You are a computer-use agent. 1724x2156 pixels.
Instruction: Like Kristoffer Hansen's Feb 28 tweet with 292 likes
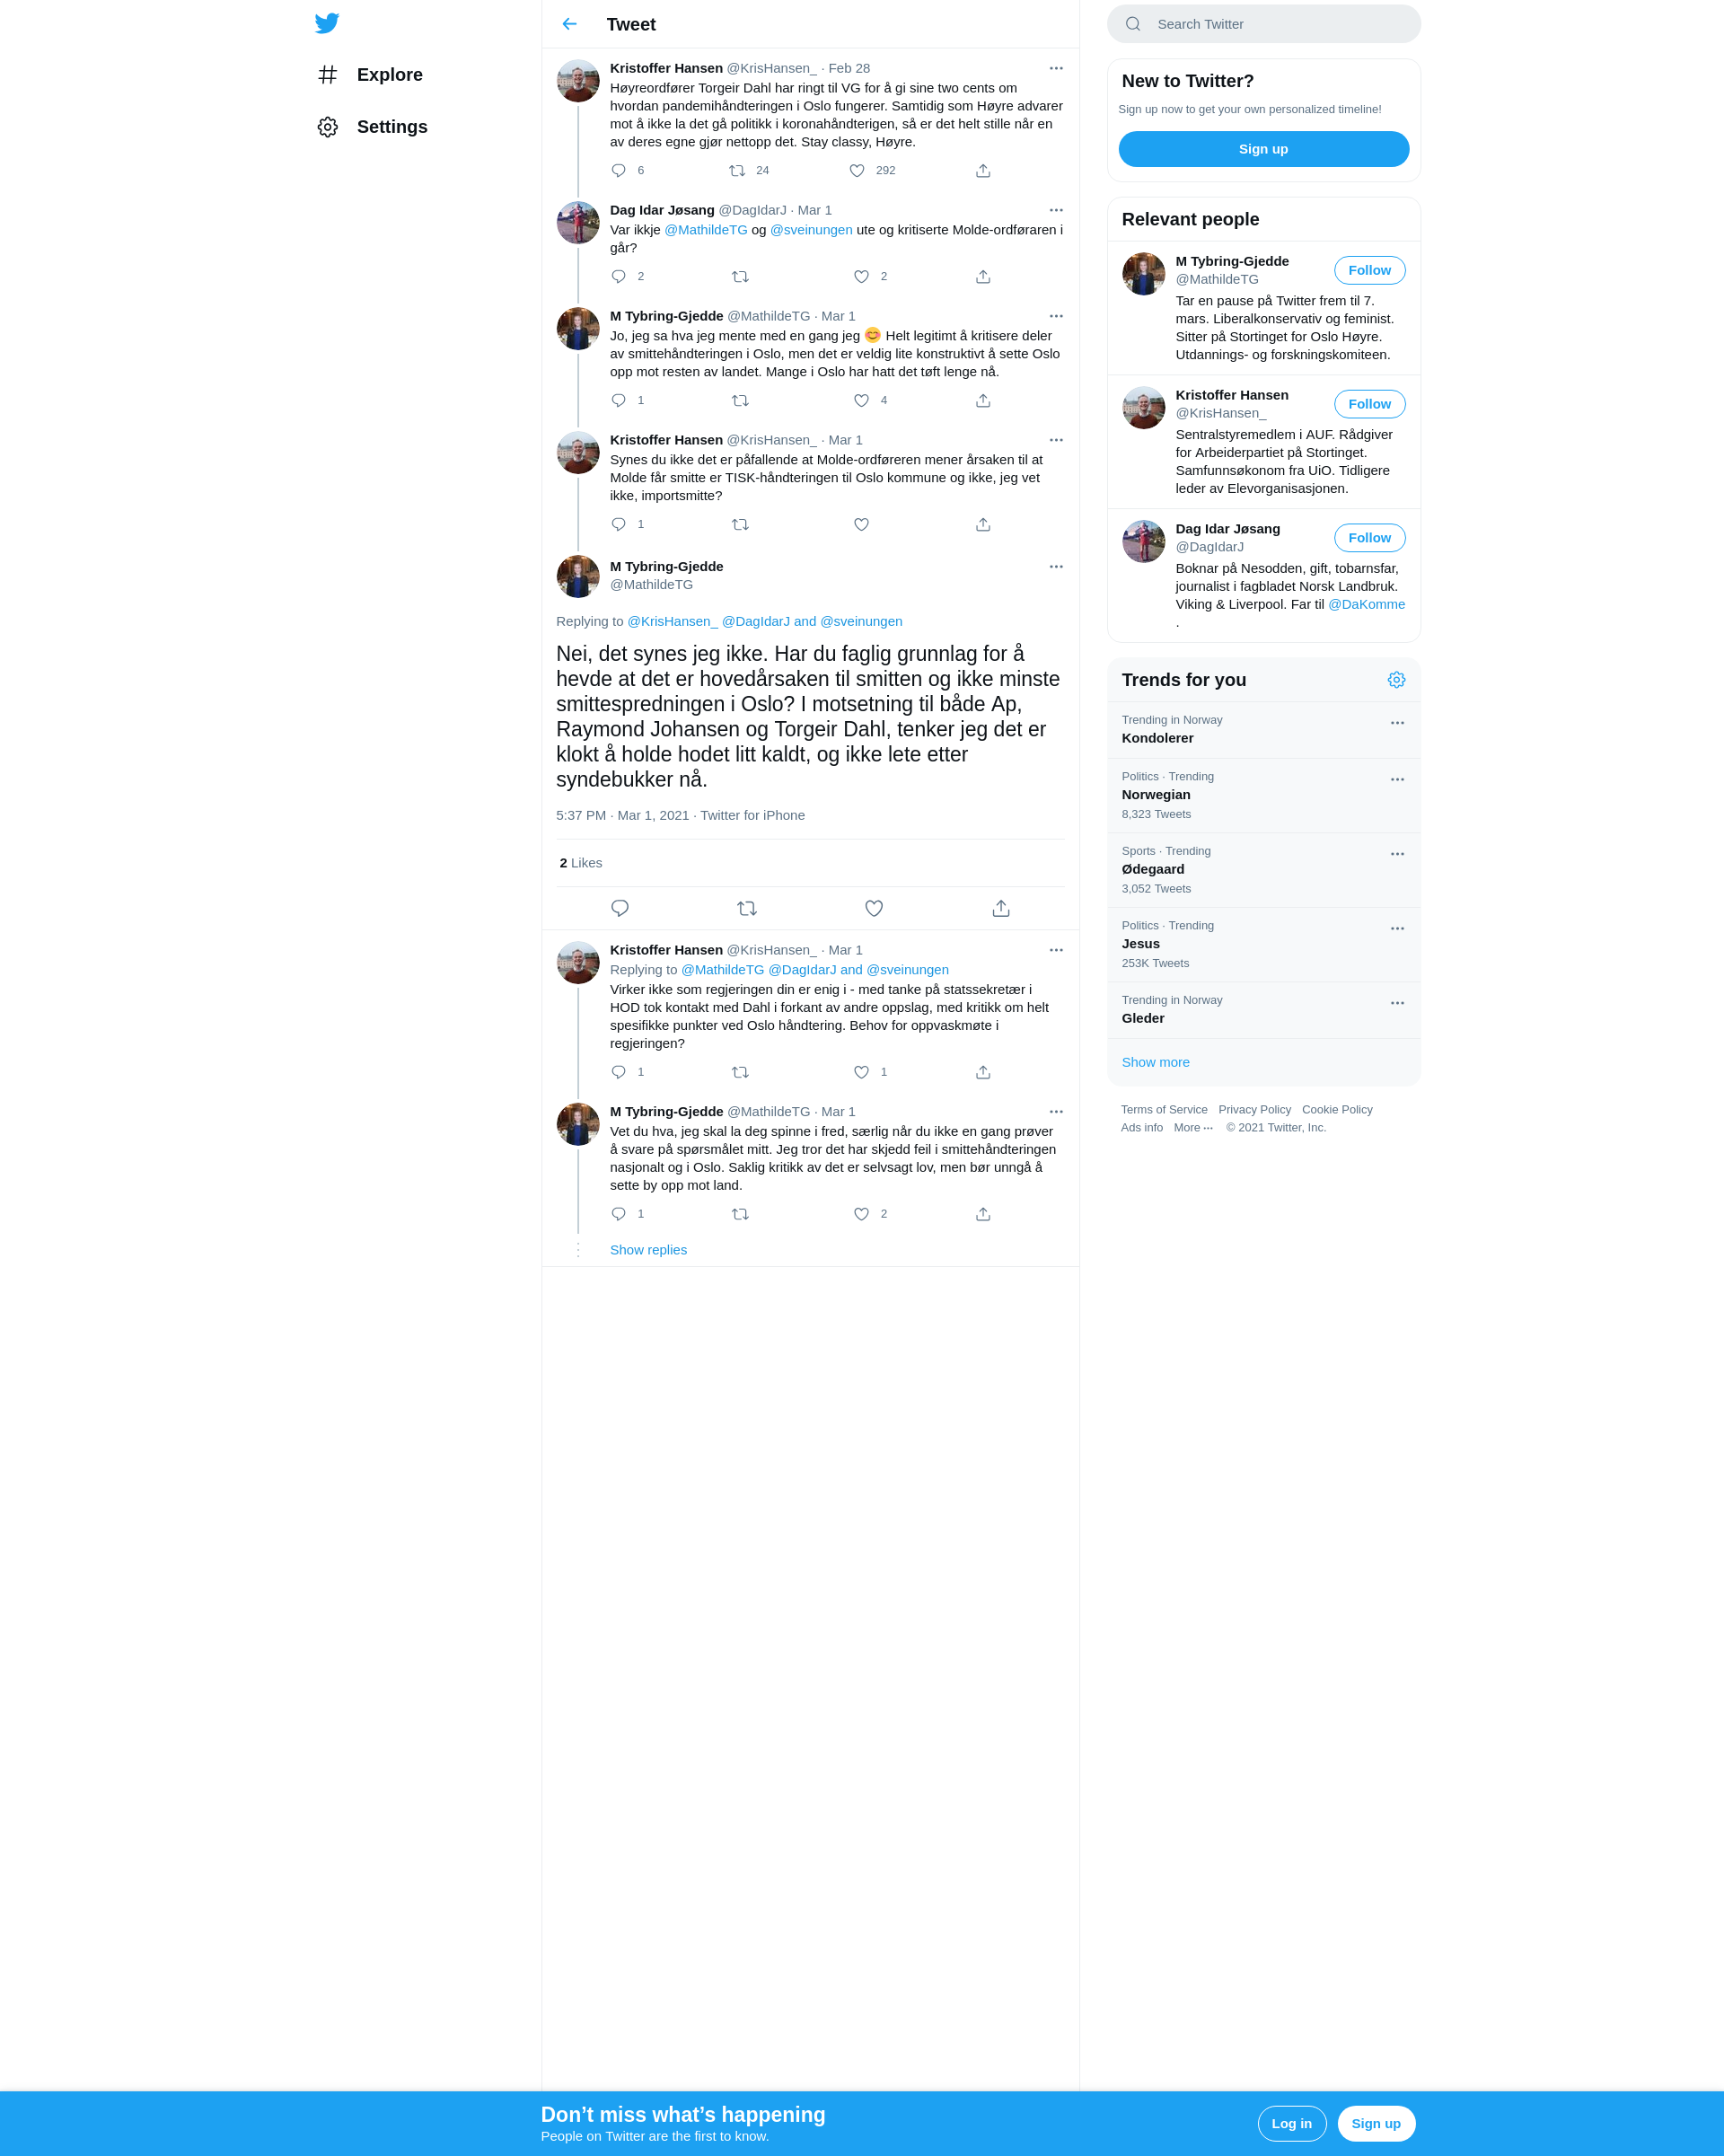tap(857, 171)
